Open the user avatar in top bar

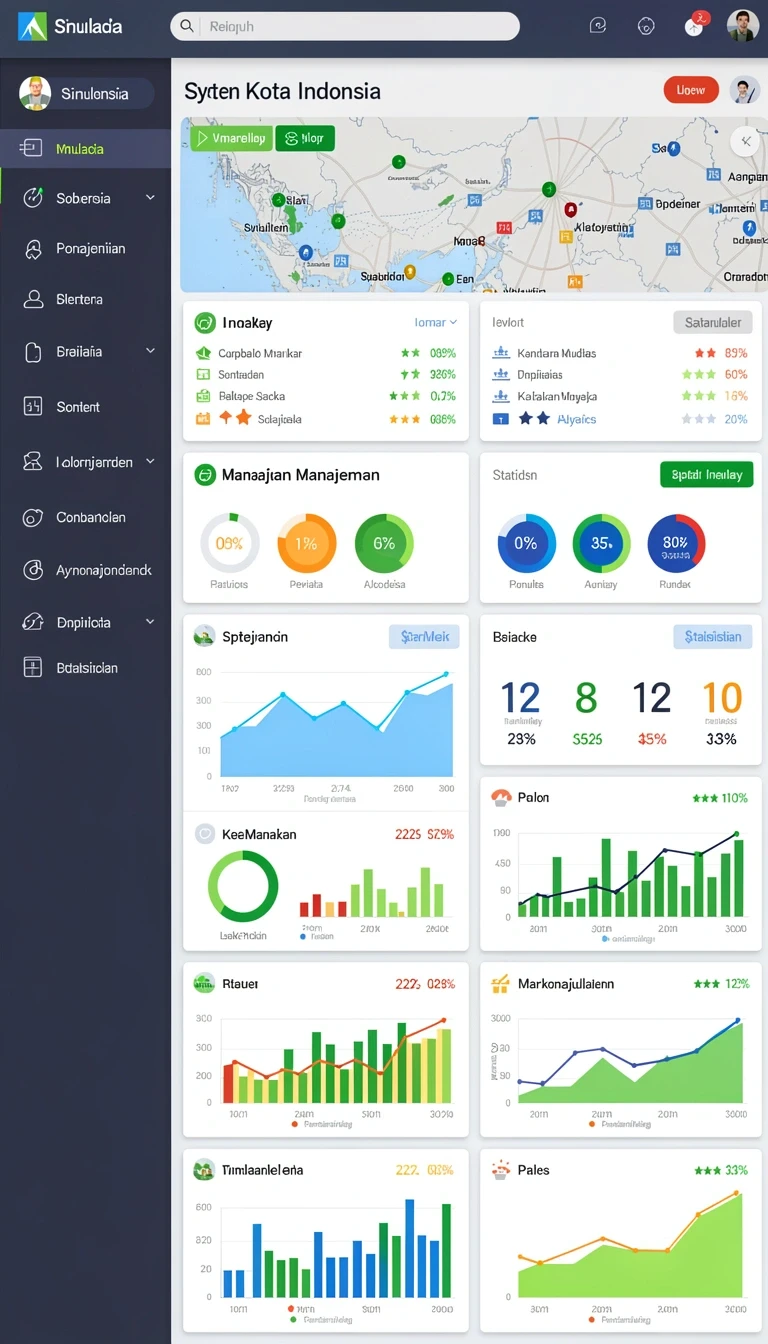743,25
